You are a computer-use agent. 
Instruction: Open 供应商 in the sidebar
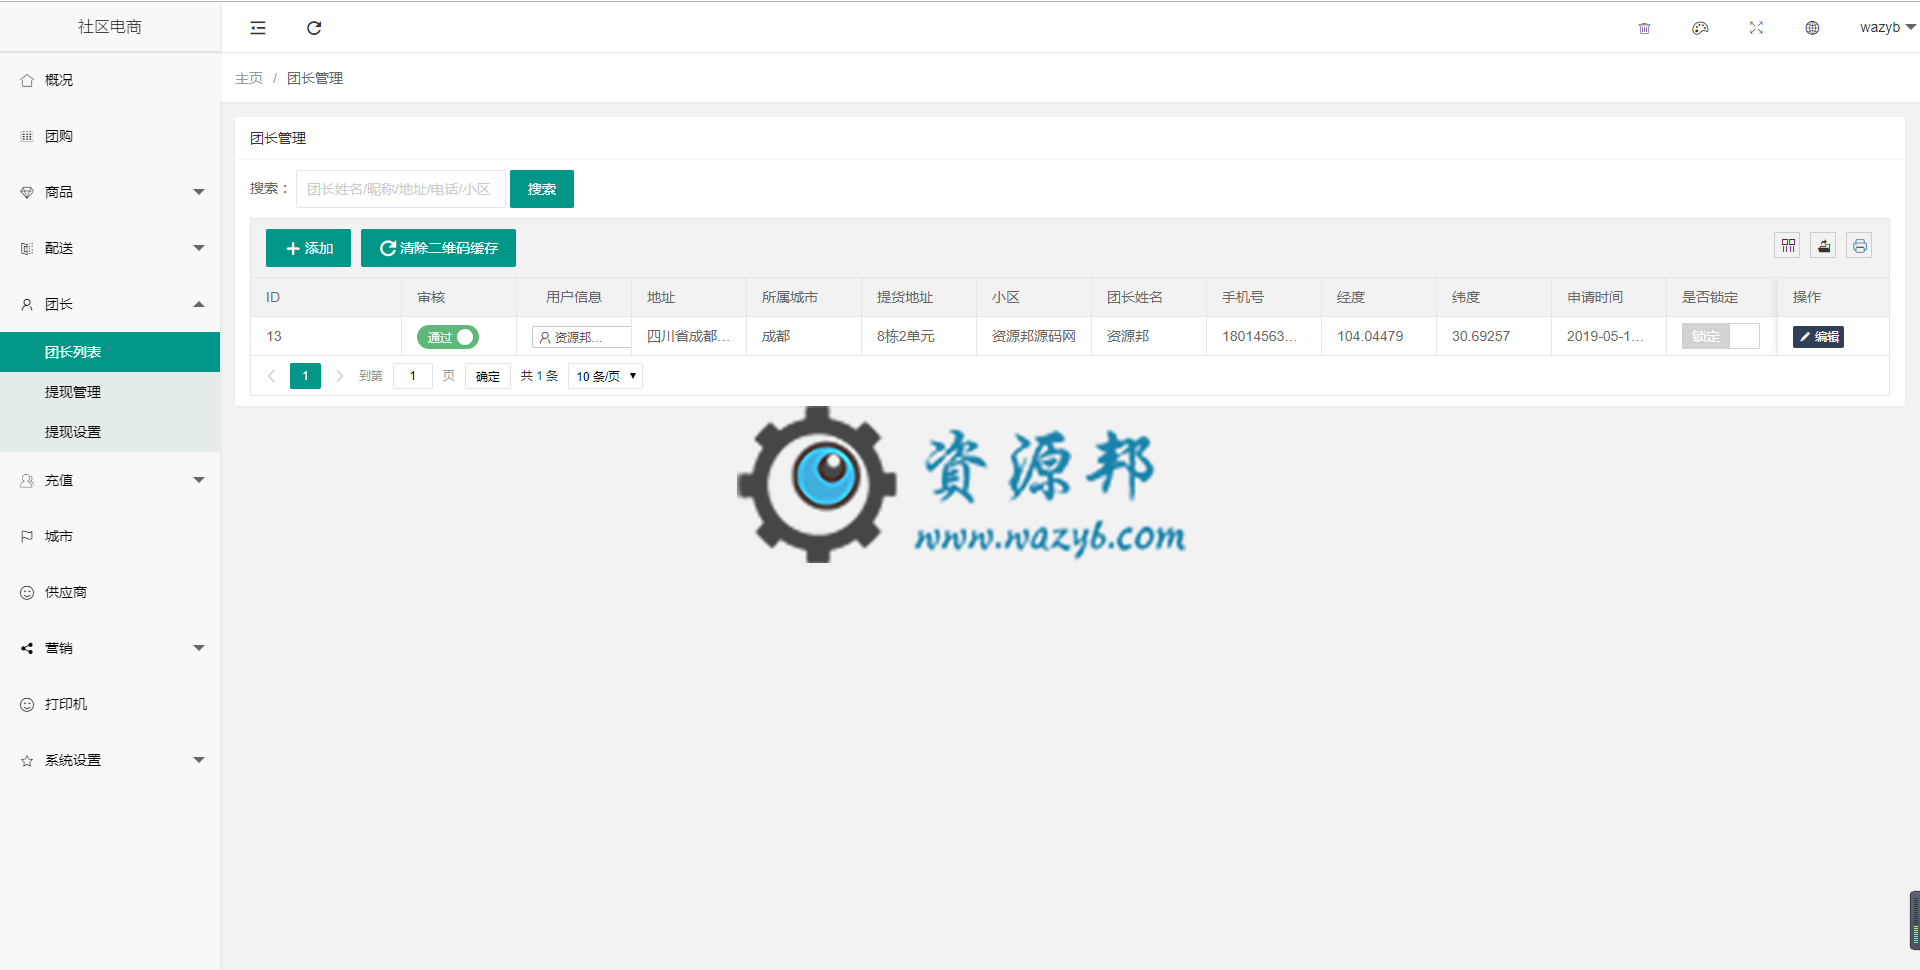(x=110, y=592)
